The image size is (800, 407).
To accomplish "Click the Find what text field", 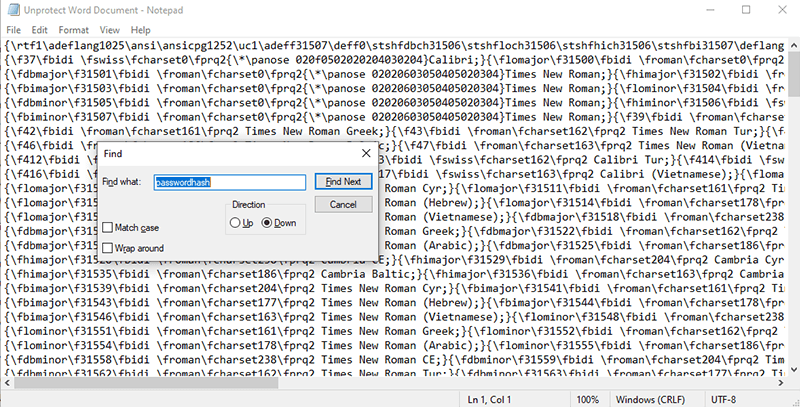I will point(229,183).
